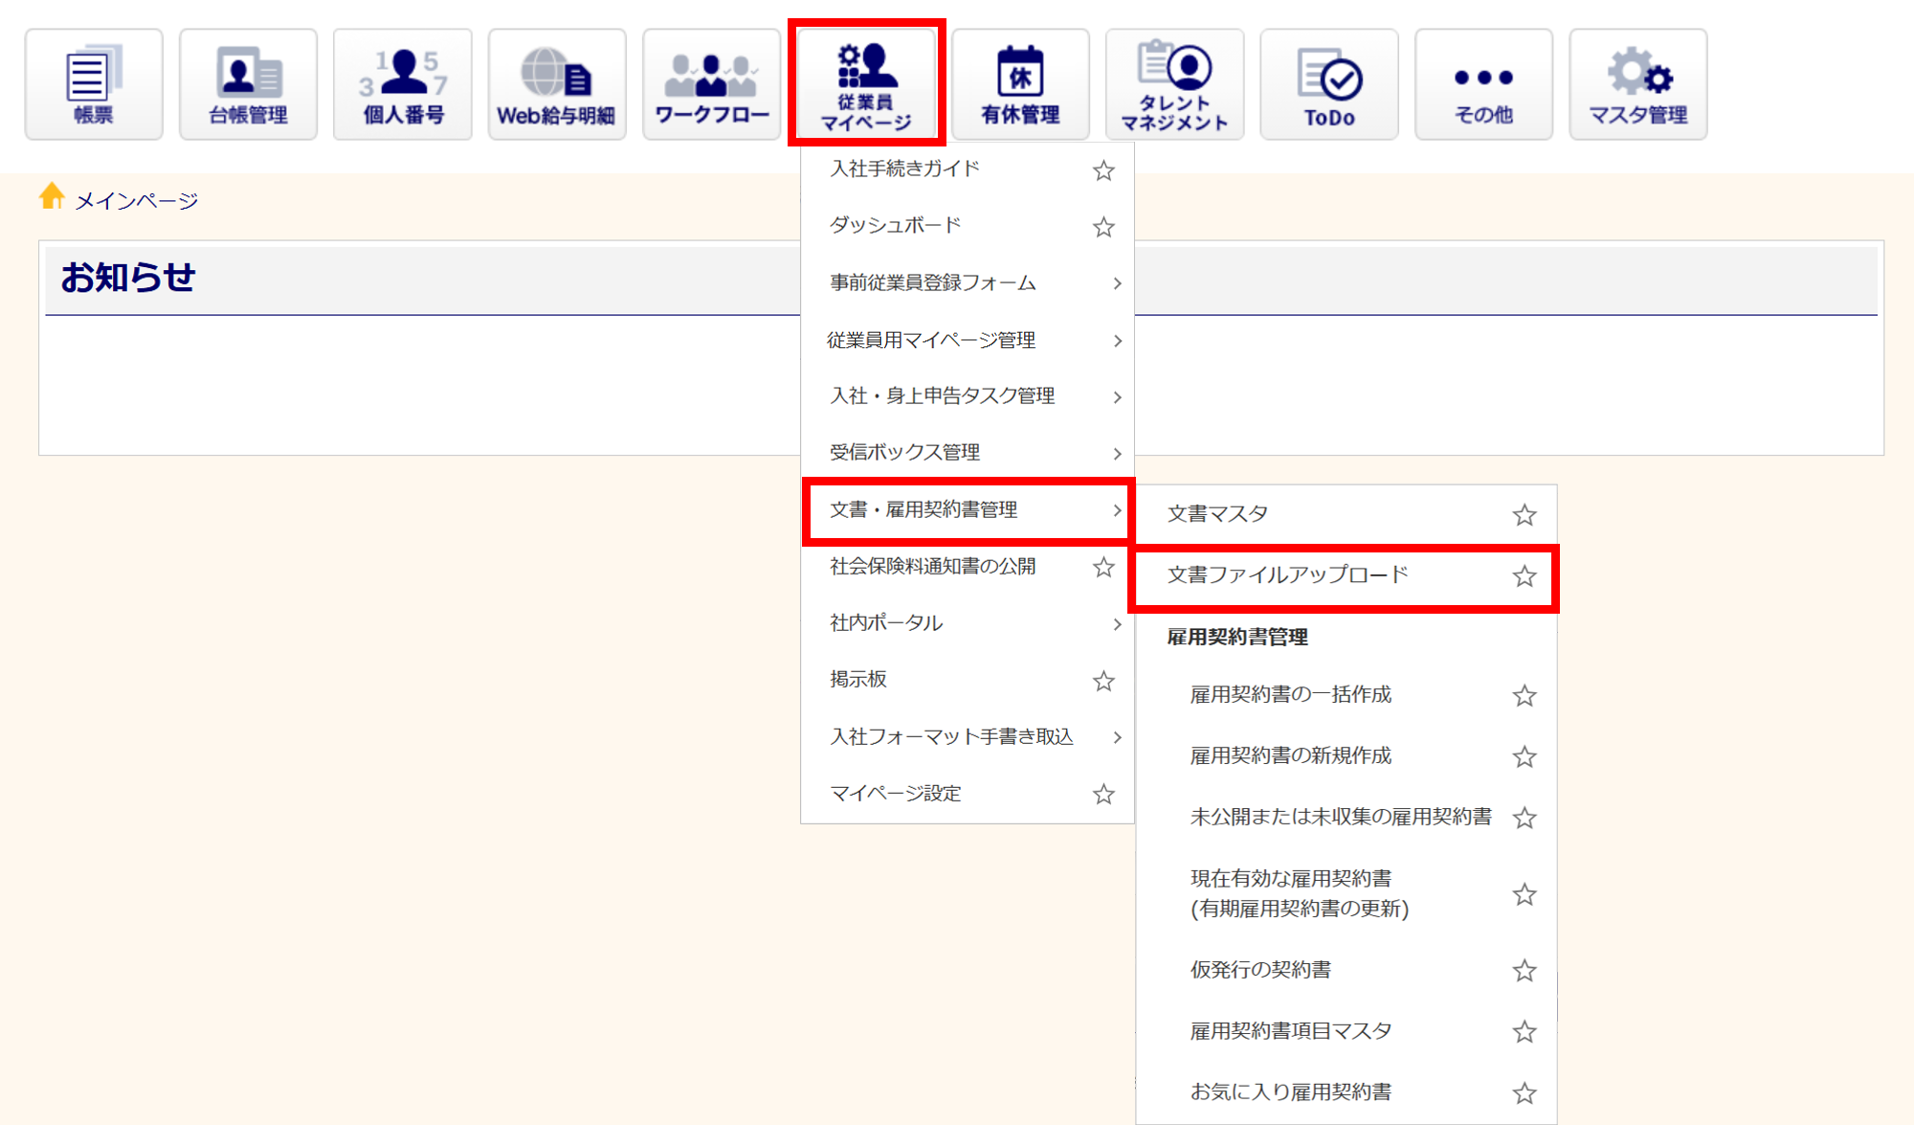Open the 帳票 reports icon
Screen dimensions: 1914x1125
pos(93,84)
